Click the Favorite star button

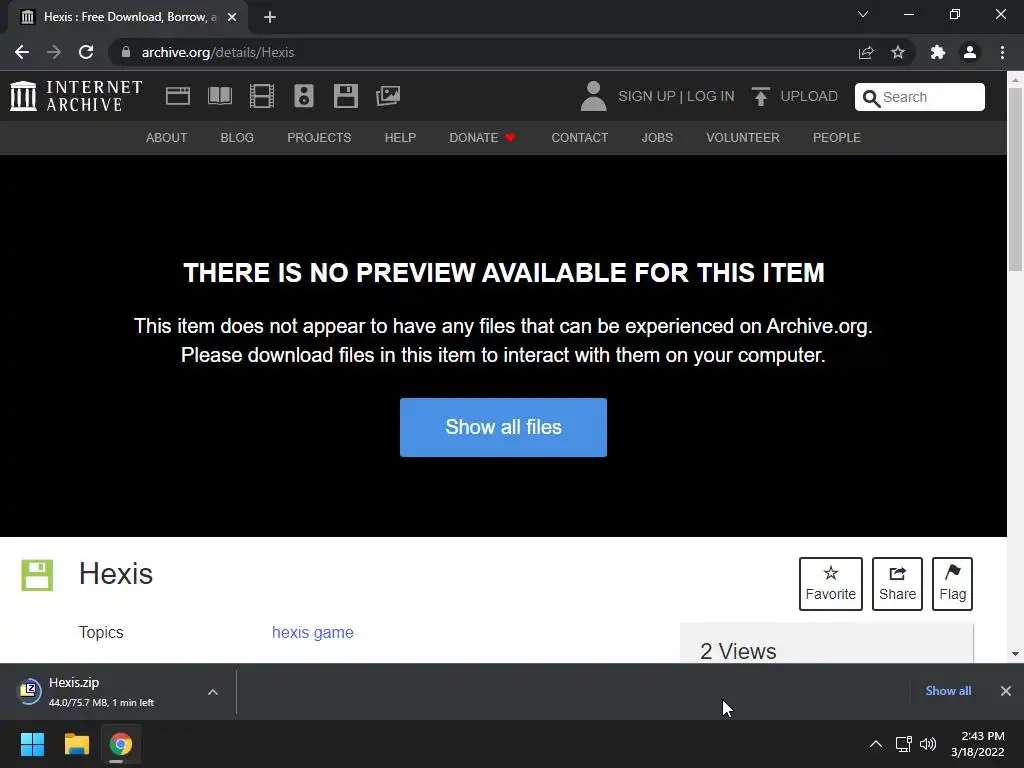(x=831, y=584)
